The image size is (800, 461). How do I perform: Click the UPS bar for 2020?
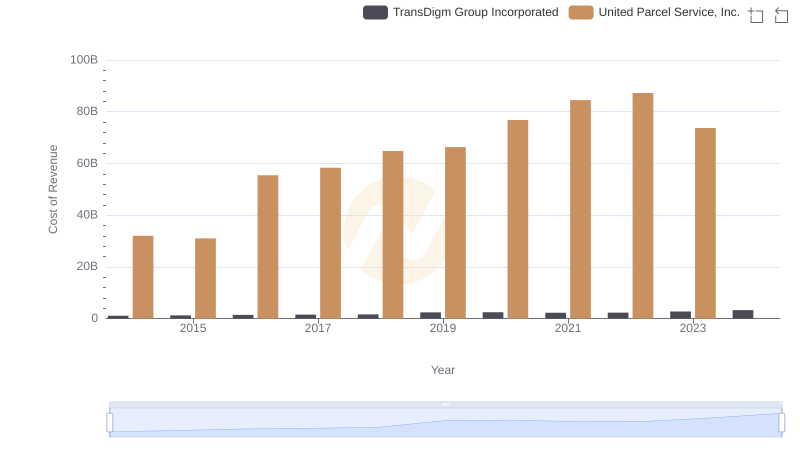tap(518, 219)
